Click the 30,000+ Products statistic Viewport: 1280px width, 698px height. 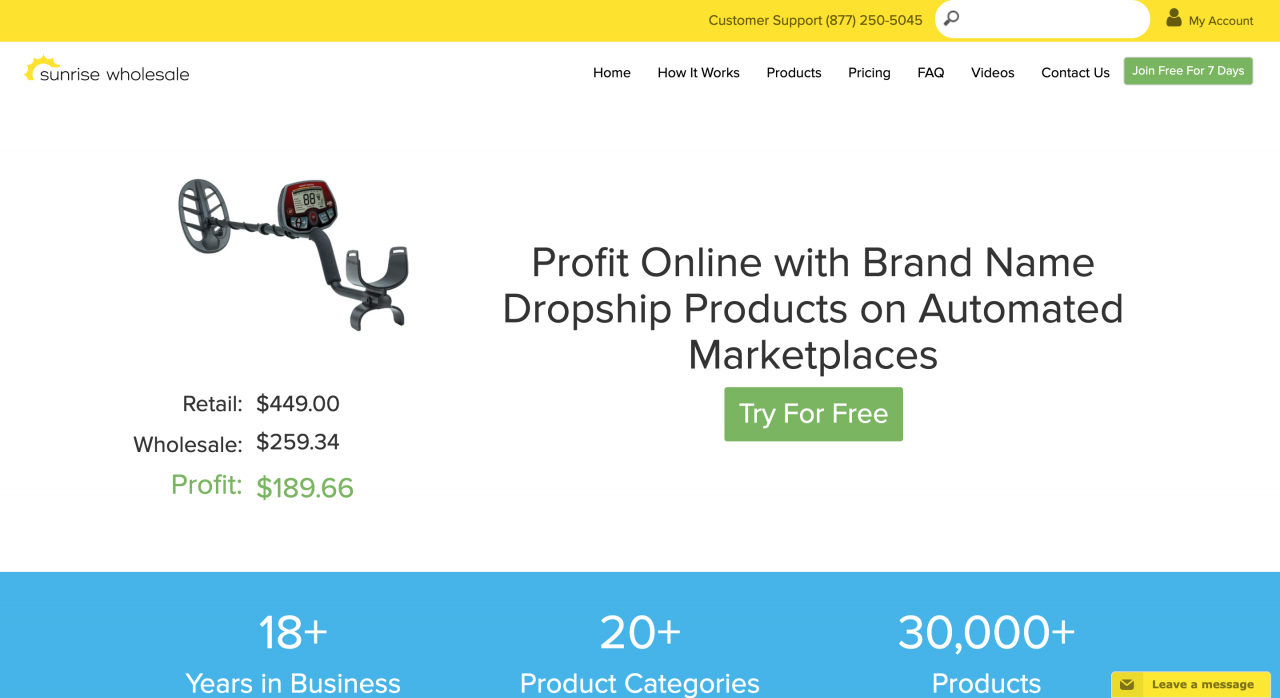pyautogui.click(x=986, y=652)
